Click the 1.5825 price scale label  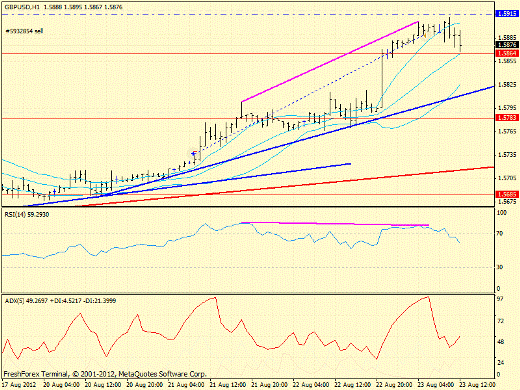click(x=507, y=85)
